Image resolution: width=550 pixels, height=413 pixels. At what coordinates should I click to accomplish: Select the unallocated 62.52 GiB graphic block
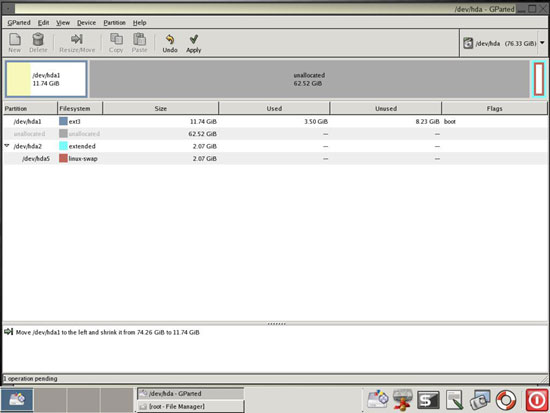(x=309, y=79)
